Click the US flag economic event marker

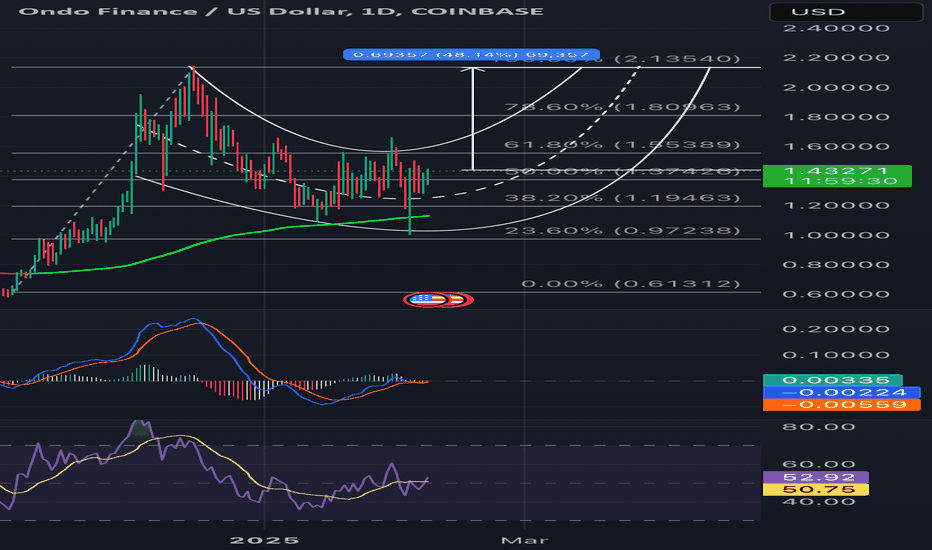point(426,300)
